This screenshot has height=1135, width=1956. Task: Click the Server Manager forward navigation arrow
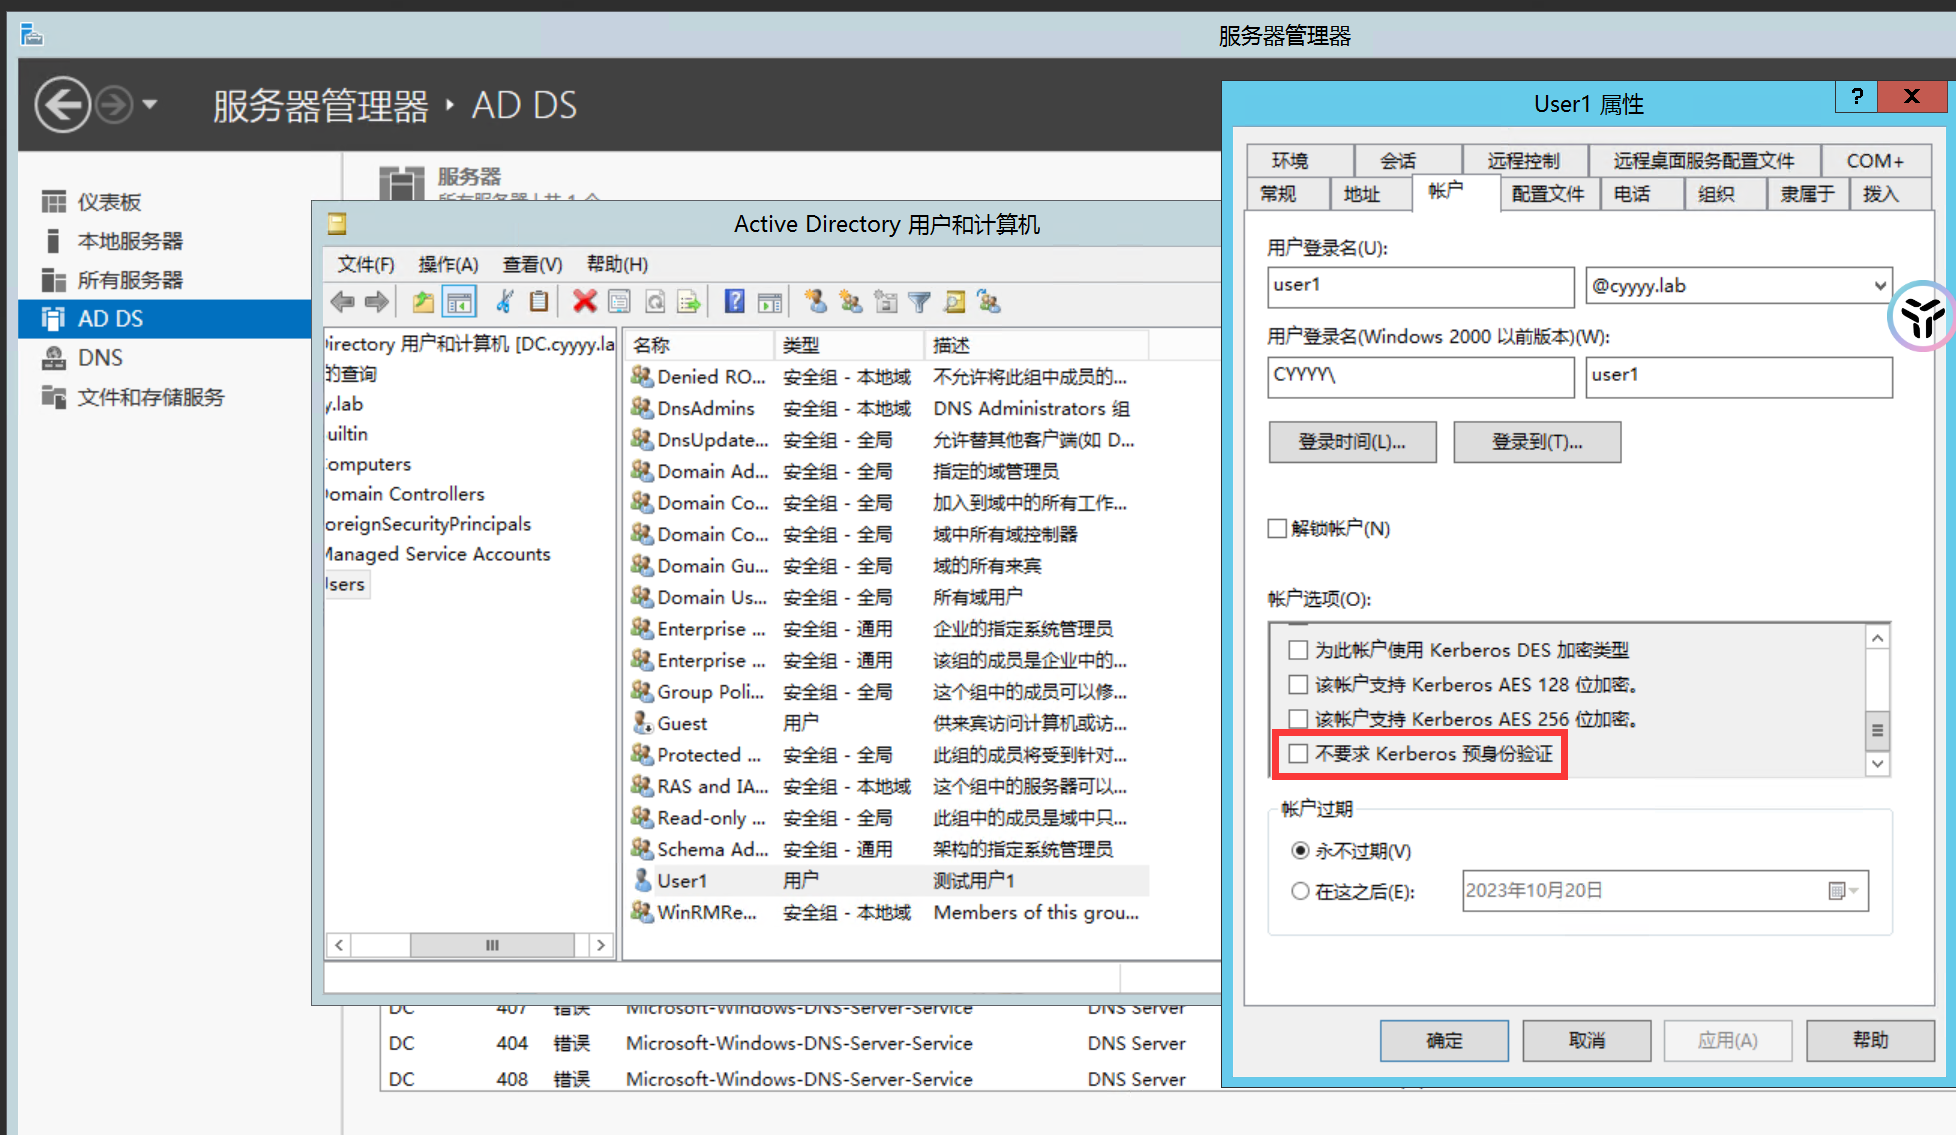(114, 104)
